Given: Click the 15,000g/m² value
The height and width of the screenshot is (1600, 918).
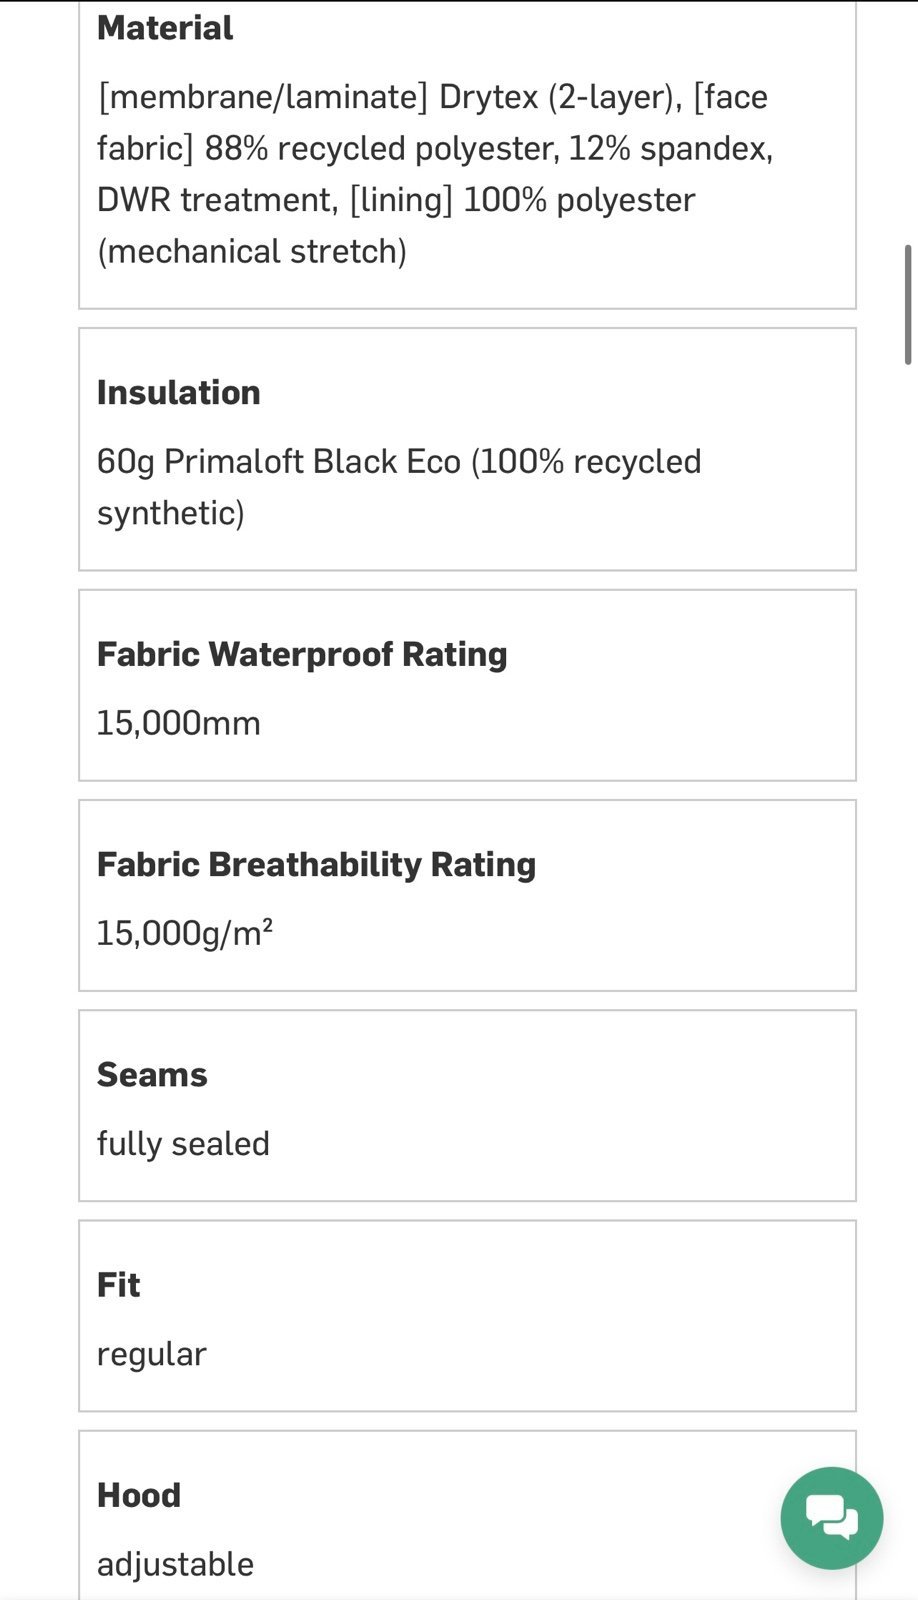Looking at the screenshot, I should click(185, 933).
